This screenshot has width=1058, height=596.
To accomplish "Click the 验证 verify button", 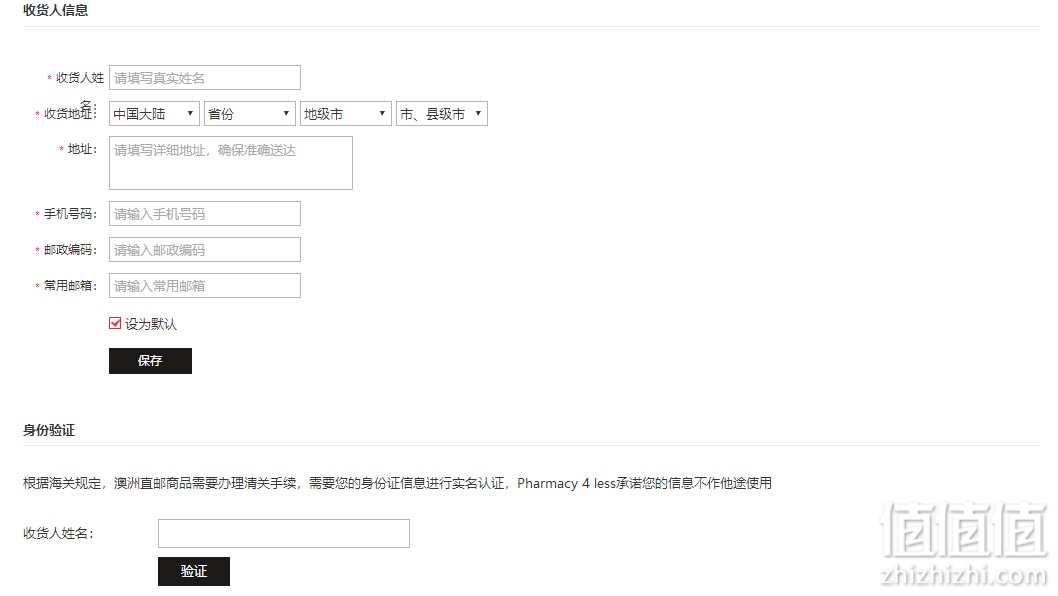I will click(194, 571).
